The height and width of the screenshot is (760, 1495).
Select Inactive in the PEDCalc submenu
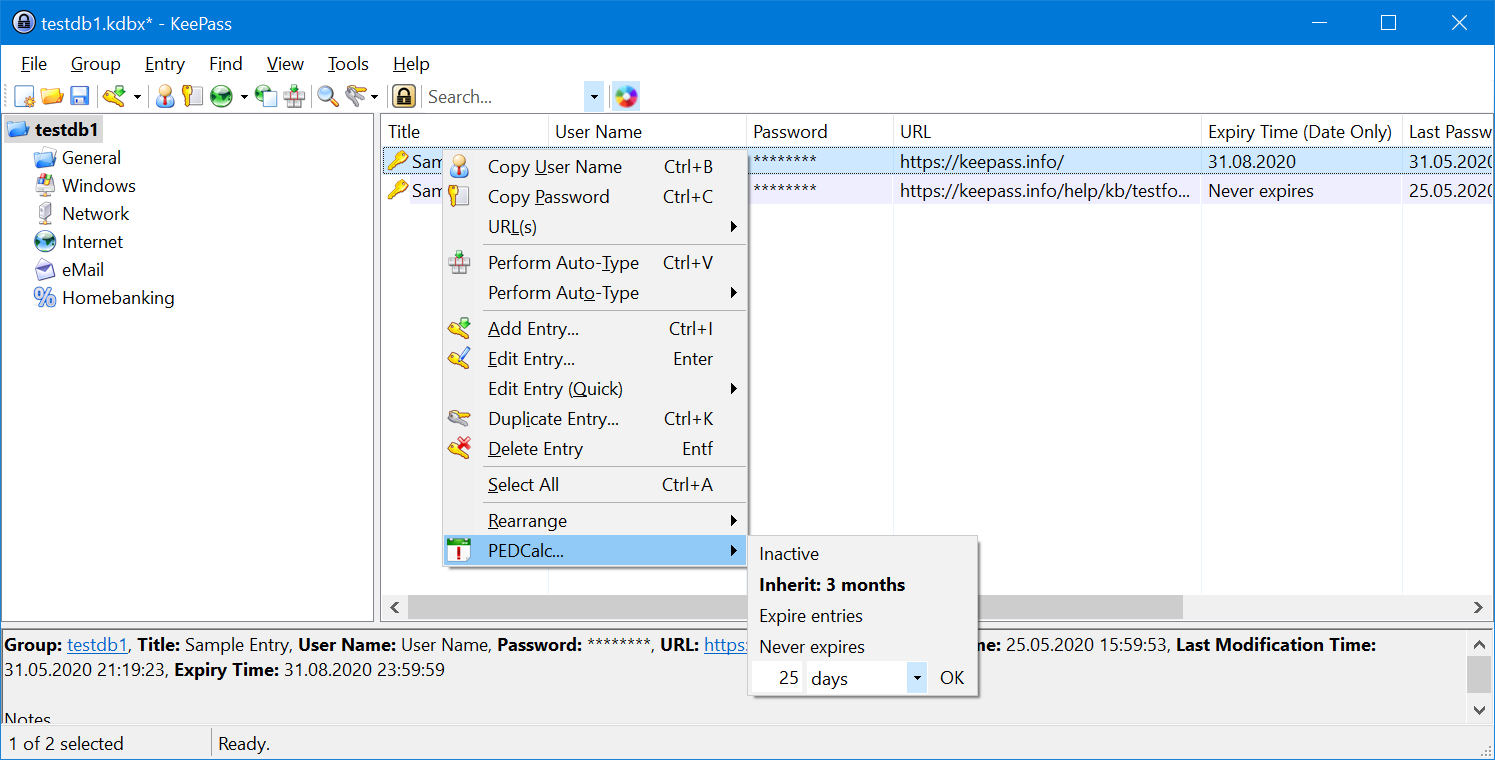click(x=862, y=554)
